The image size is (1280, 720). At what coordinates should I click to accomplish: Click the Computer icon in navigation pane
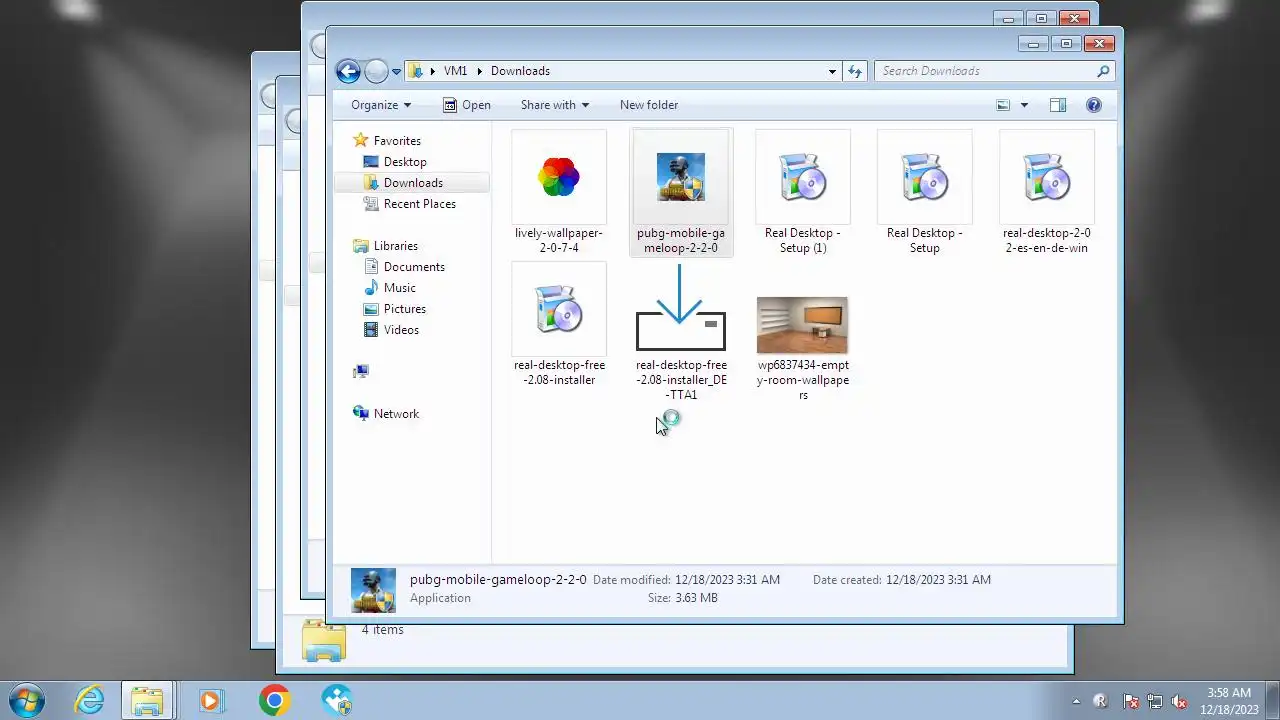pyautogui.click(x=361, y=372)
